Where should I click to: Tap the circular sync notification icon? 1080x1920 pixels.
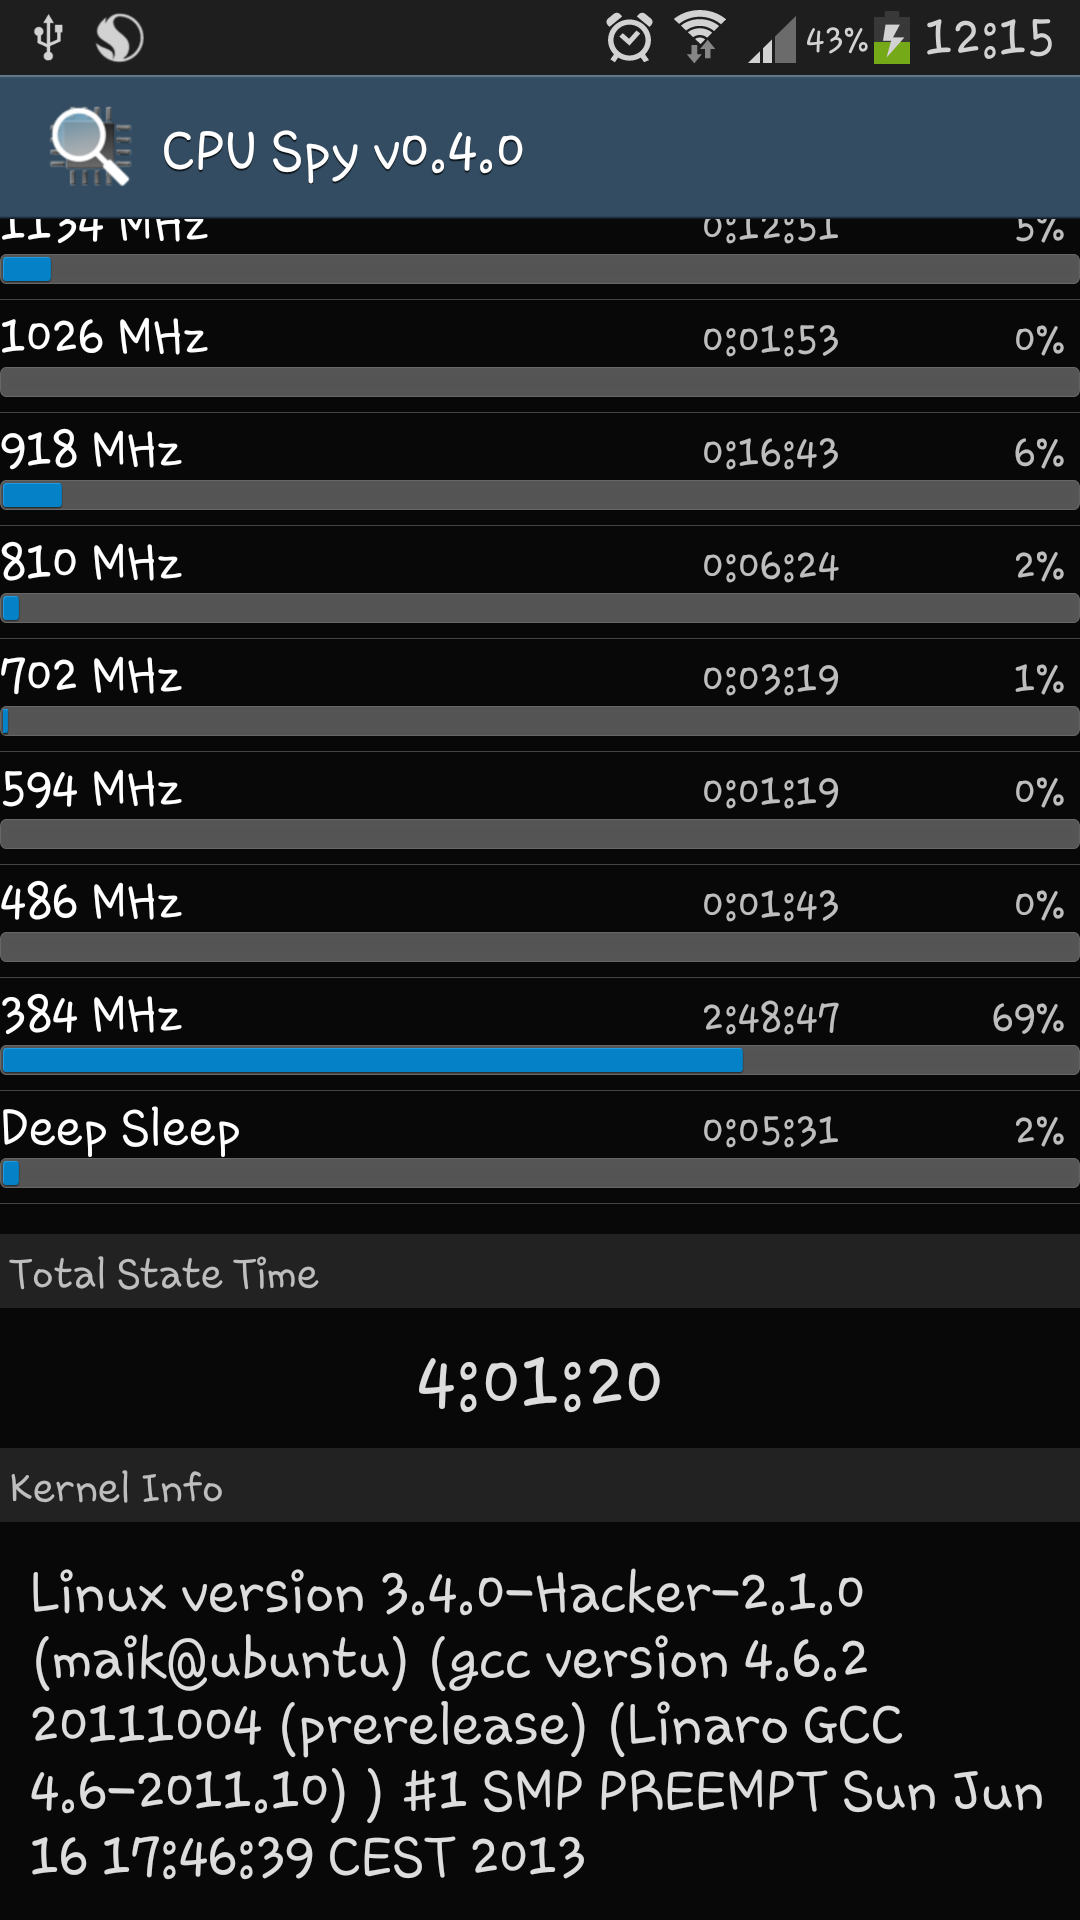[119, 38]
